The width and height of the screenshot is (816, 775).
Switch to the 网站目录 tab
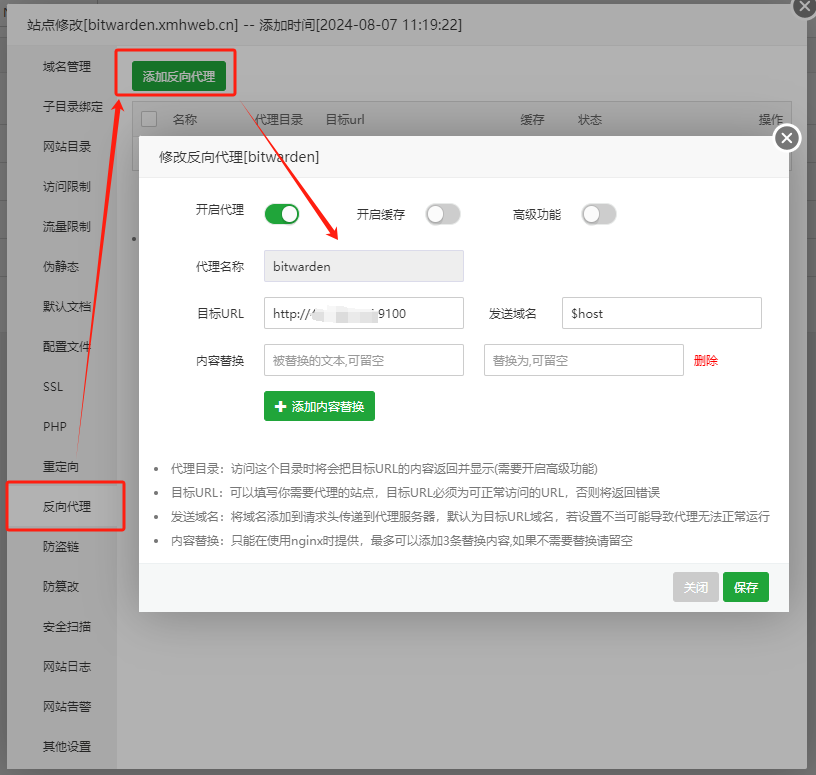[x=67, y=147]
